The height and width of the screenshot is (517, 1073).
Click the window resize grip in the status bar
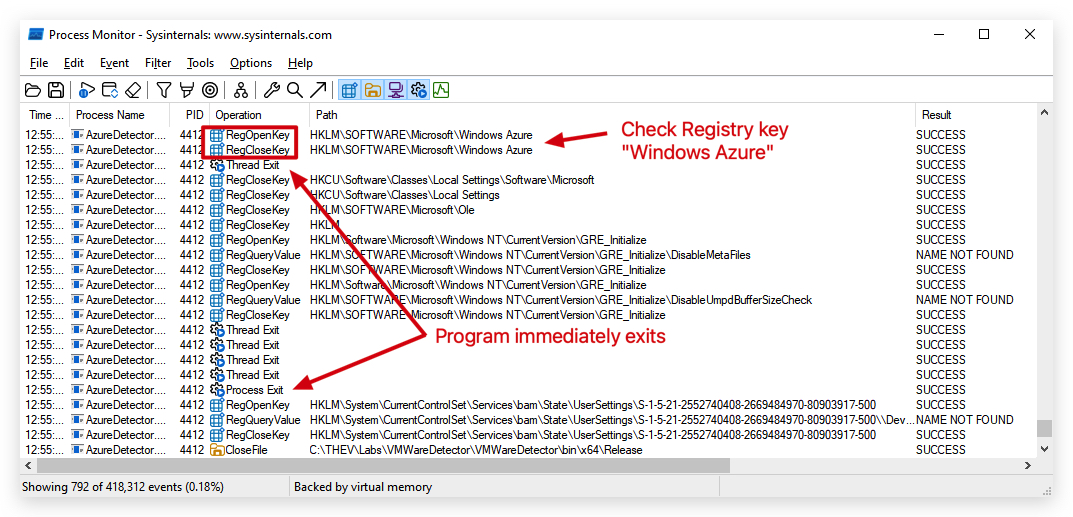point(1046,490)
